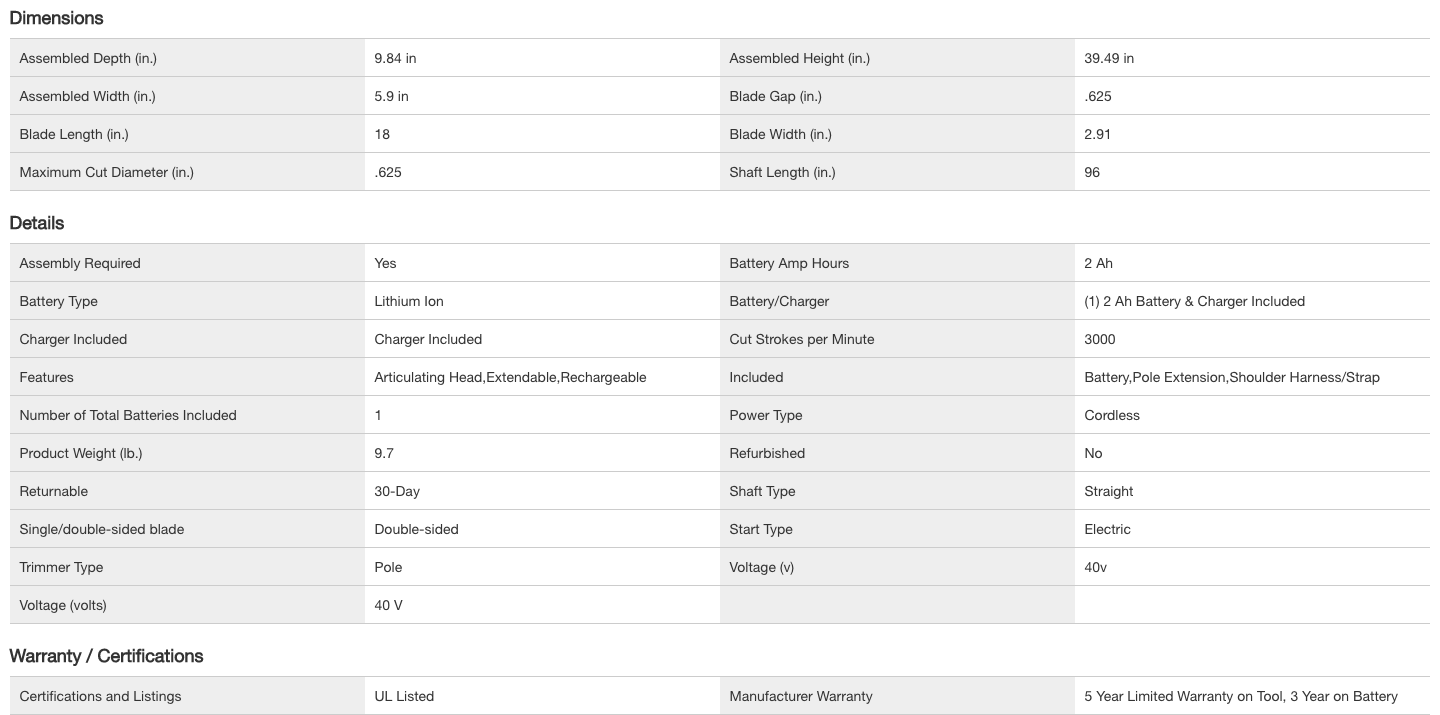This screenshot has height=715, width=1440.
Task: Click the Warranty / Certifications heading
Action: pos(106,656)
